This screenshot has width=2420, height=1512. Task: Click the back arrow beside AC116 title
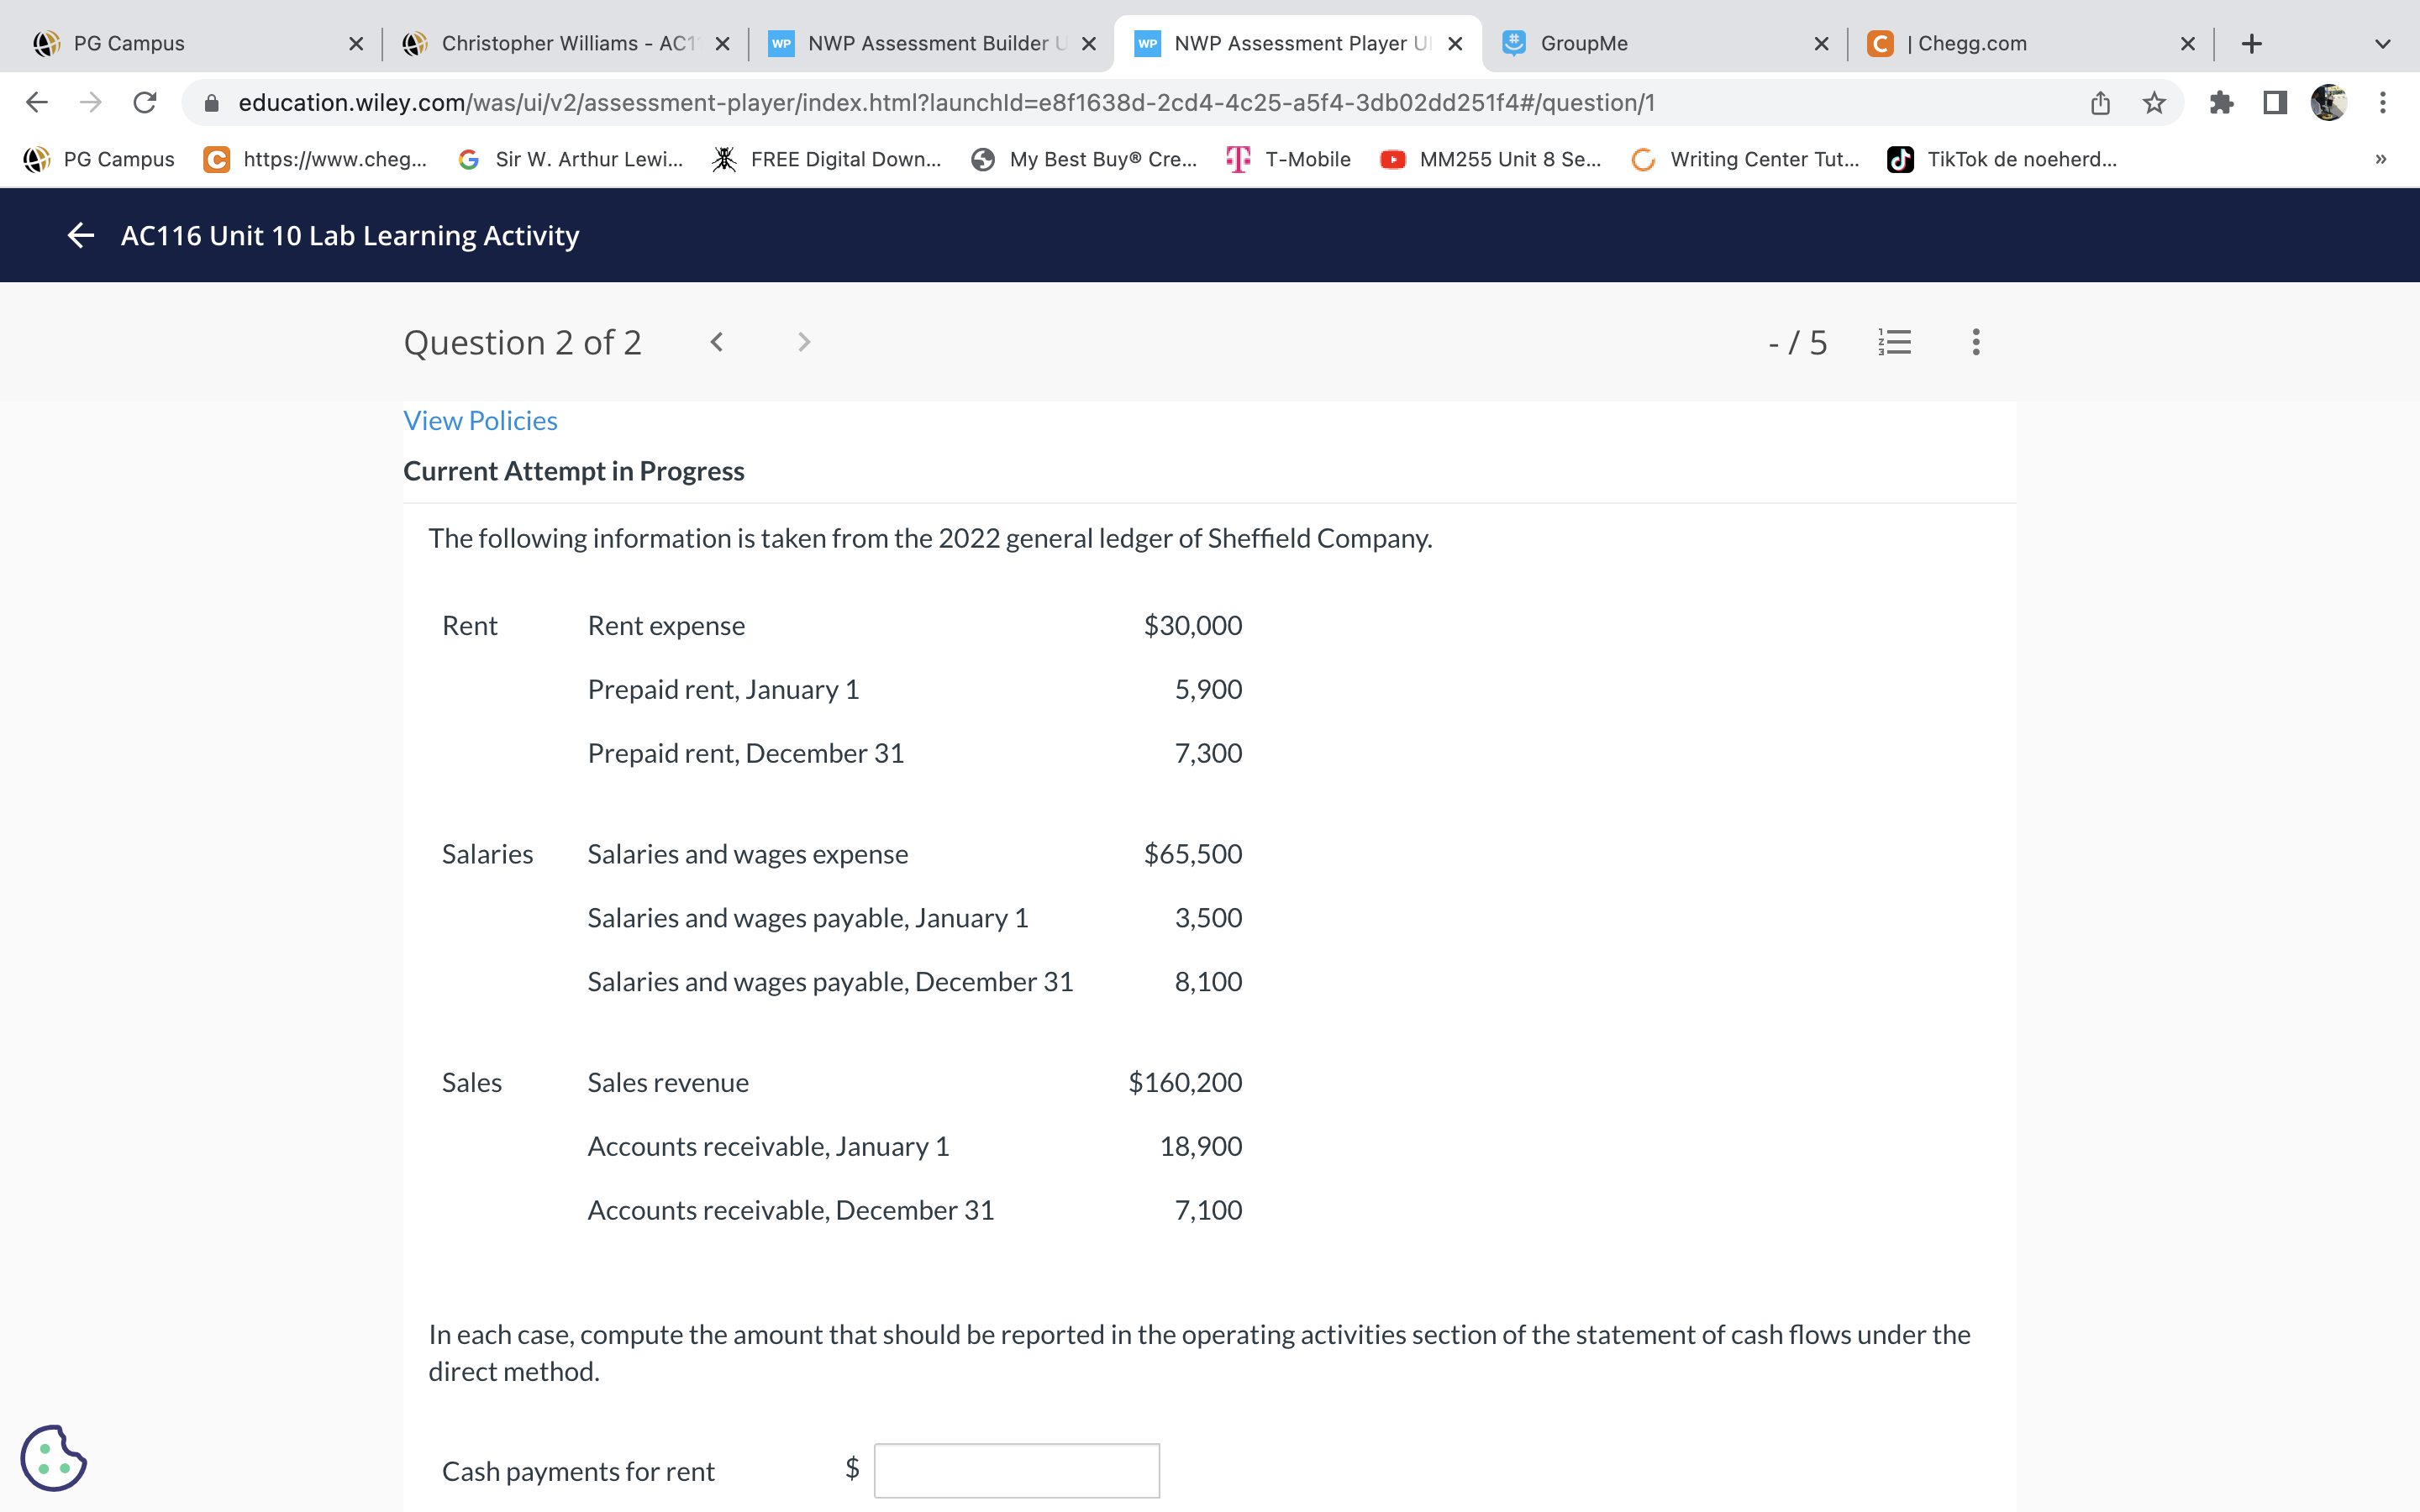coord(80,235)
